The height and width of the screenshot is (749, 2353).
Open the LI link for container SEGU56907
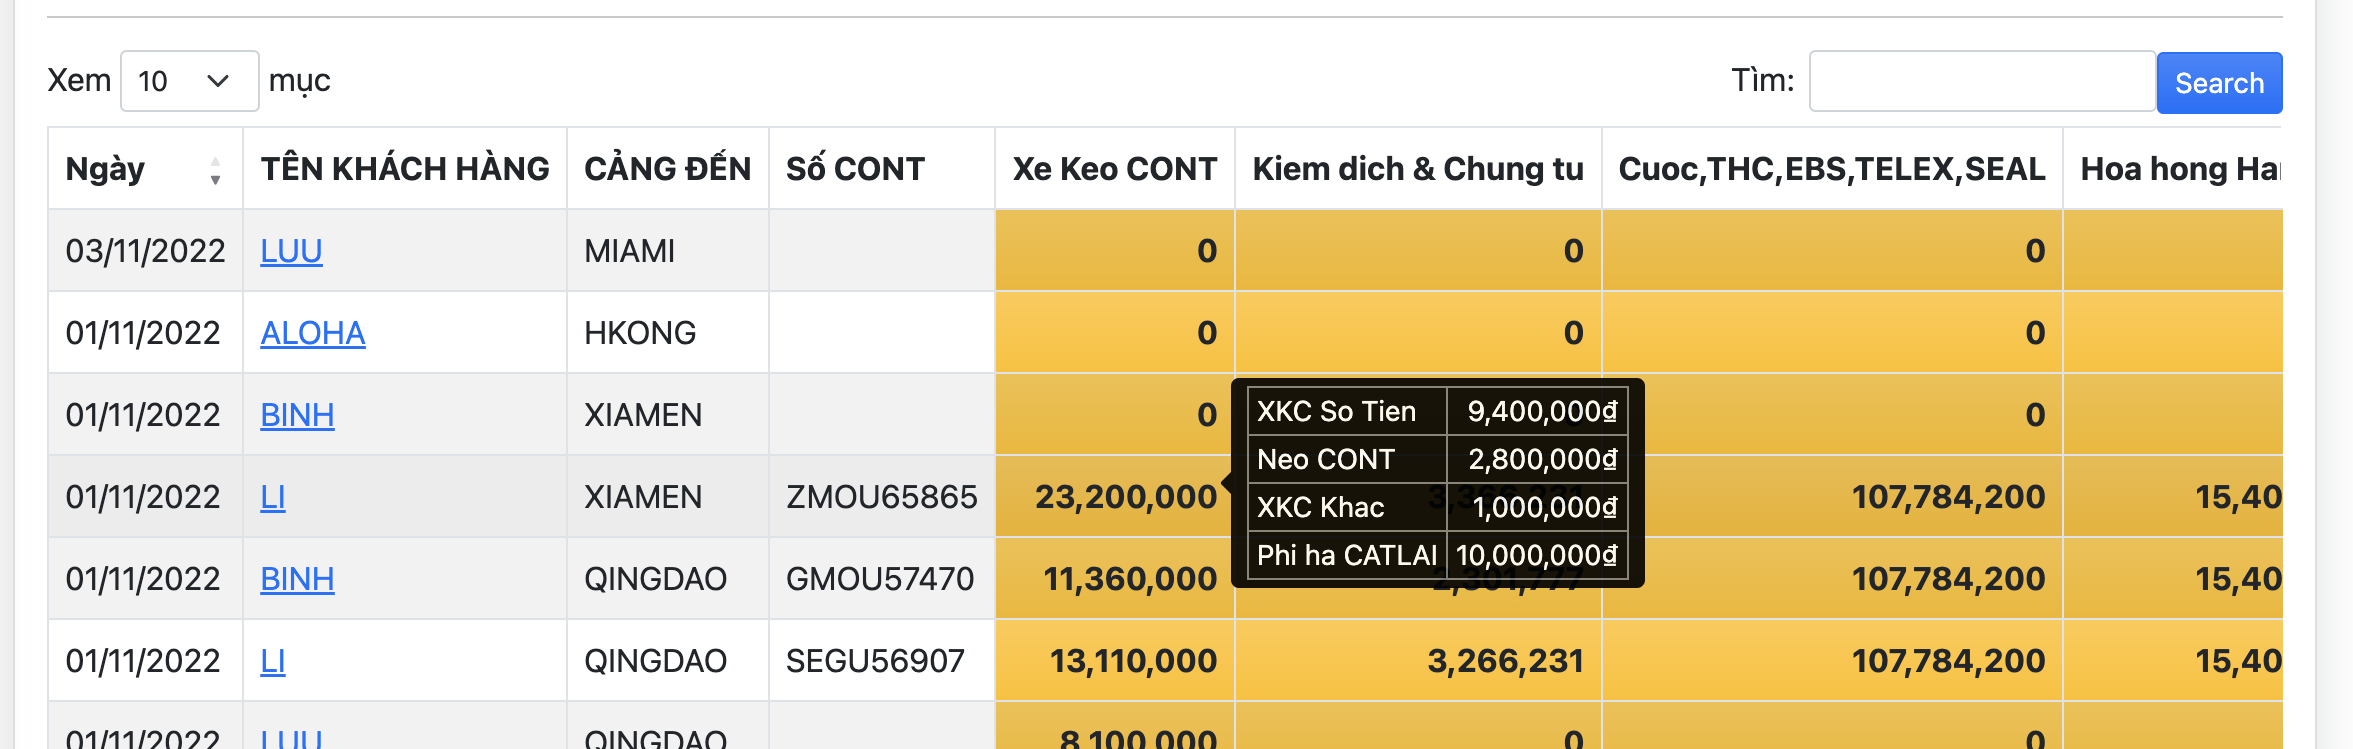273,661
